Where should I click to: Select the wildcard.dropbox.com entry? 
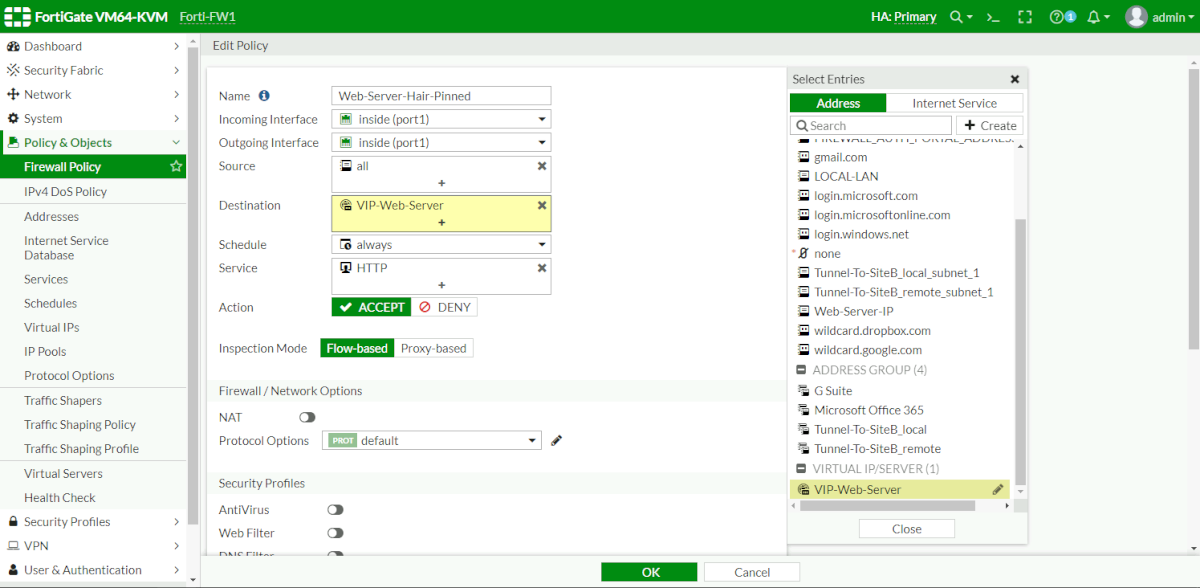click(x=872, y=330)
